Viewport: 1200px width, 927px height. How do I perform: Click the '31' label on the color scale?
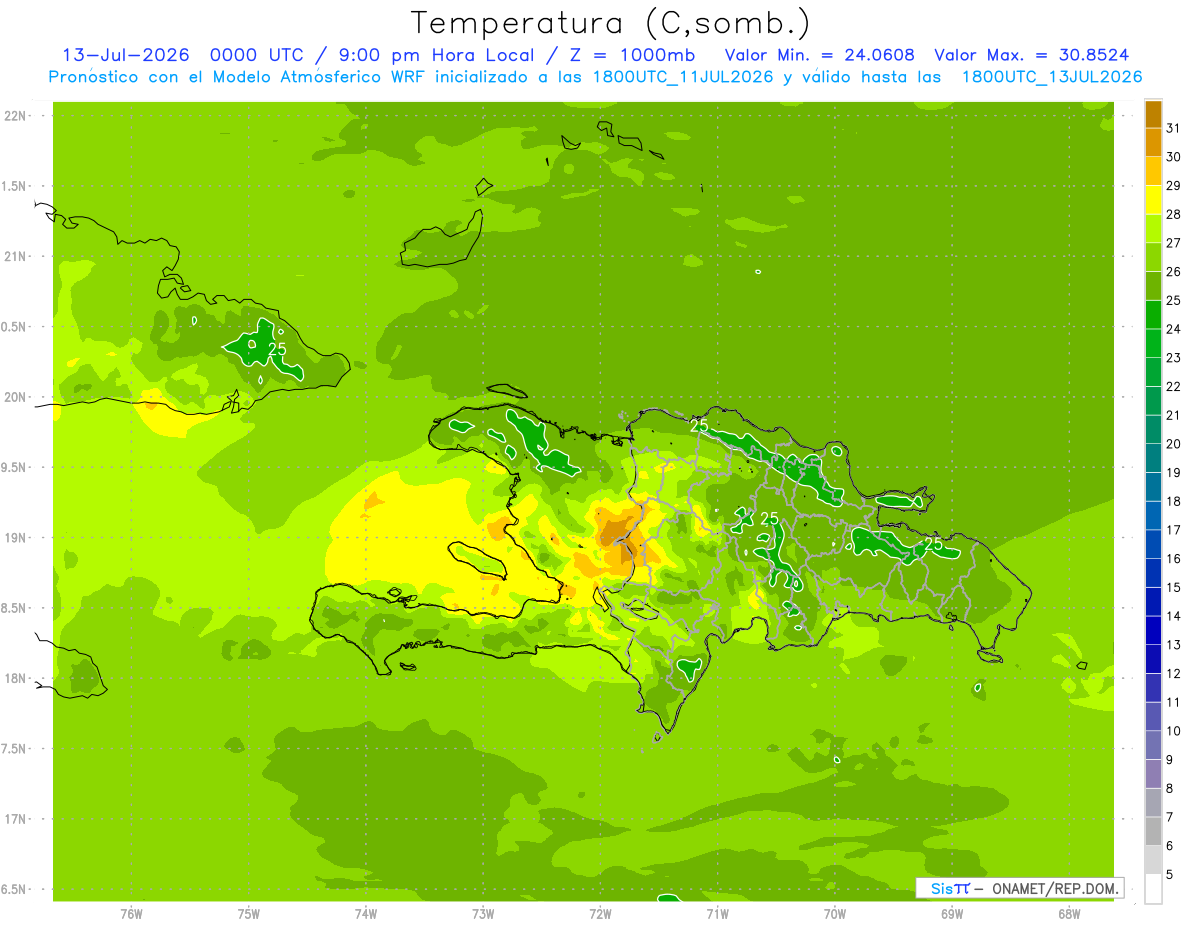tap(1173, 128)
